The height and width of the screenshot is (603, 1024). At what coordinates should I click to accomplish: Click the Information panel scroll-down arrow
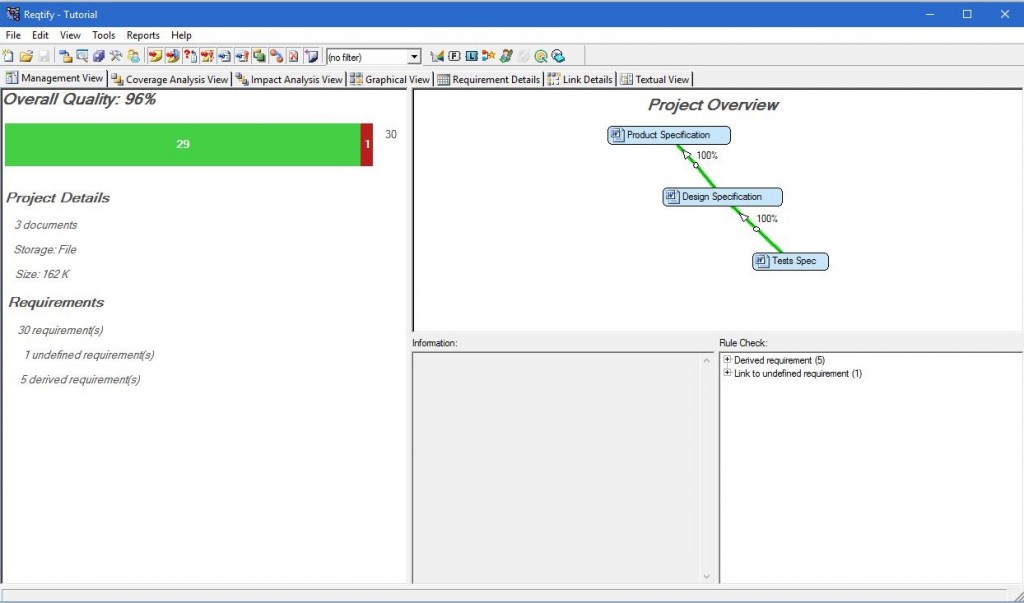[x=707, y=576]
